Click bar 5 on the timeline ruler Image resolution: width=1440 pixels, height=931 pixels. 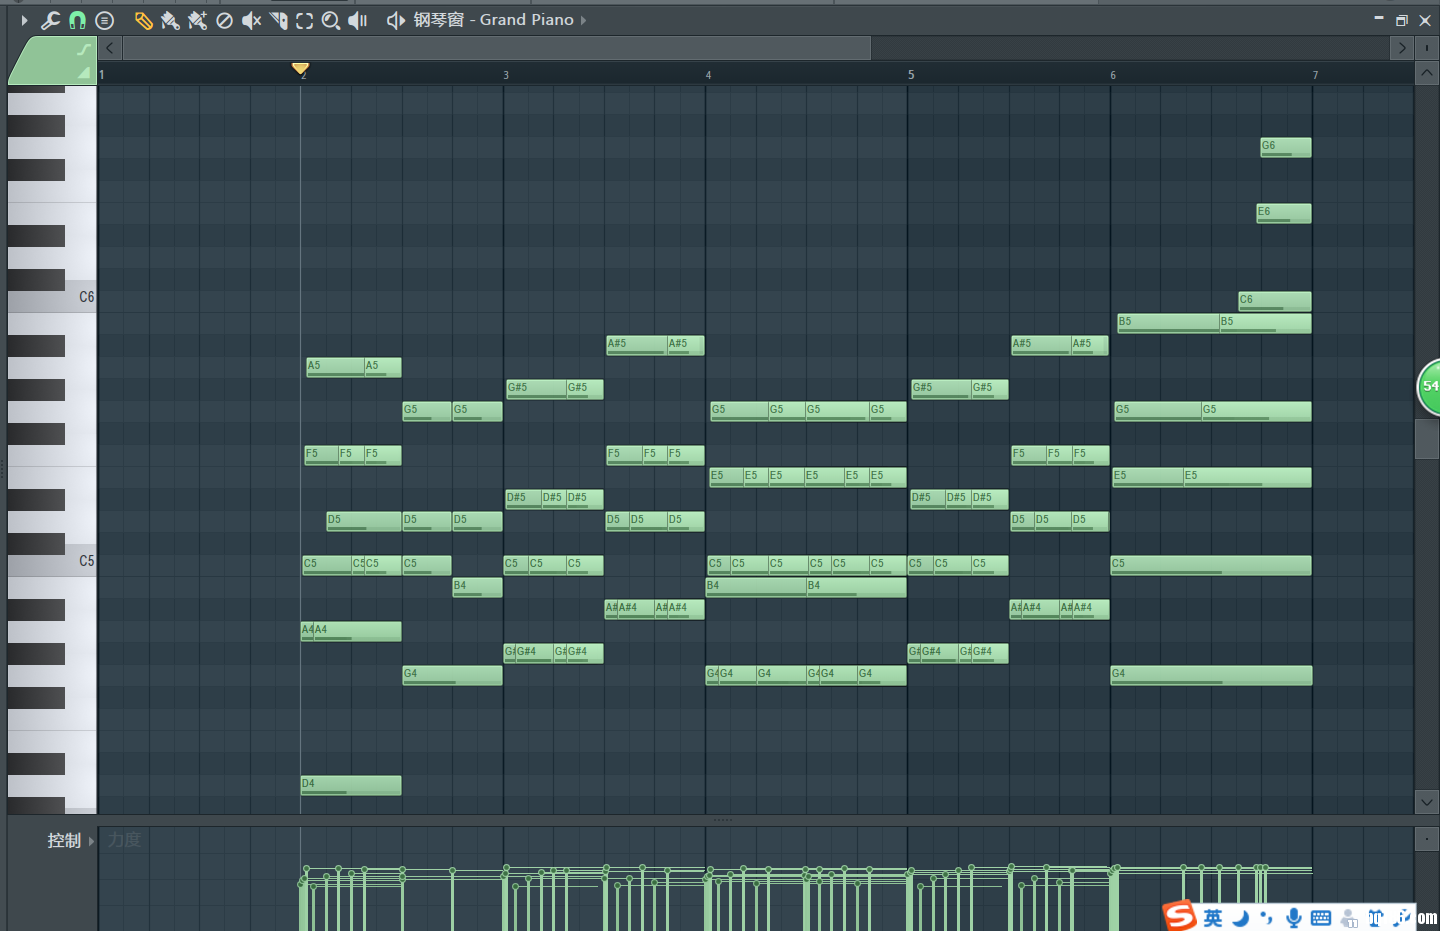911,75
